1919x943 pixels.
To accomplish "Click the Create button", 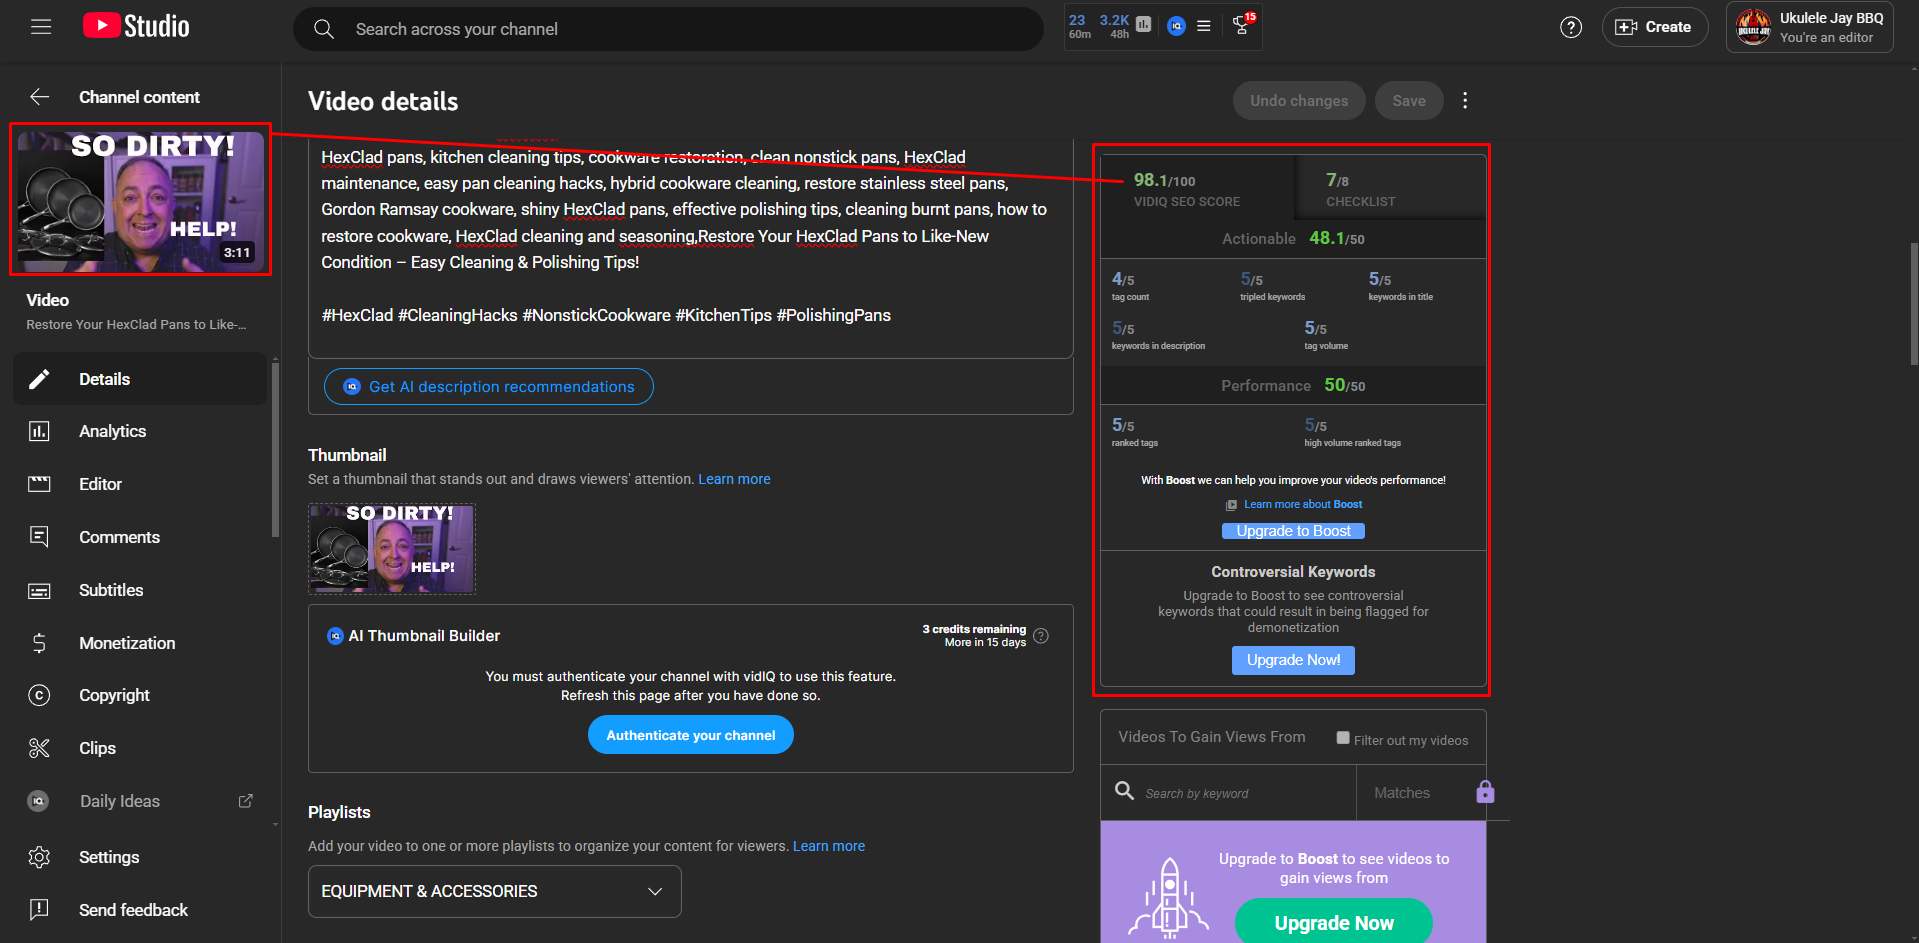I will tap(1654, 27).
